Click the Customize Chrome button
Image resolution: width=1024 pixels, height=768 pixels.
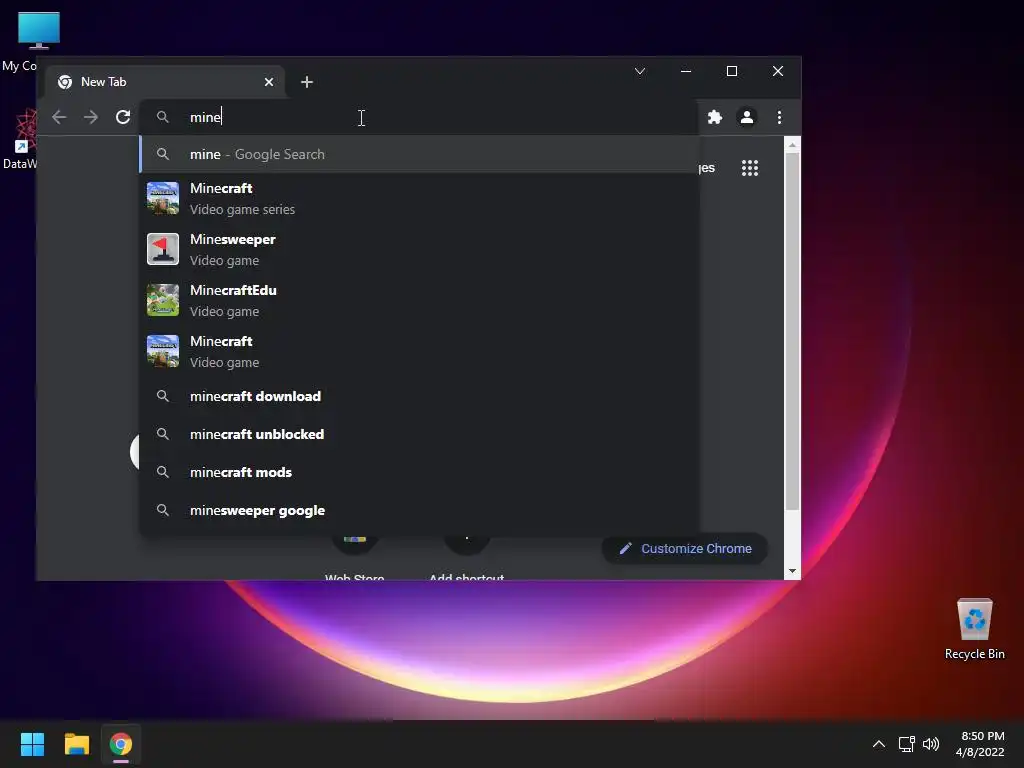coord(684,549)
